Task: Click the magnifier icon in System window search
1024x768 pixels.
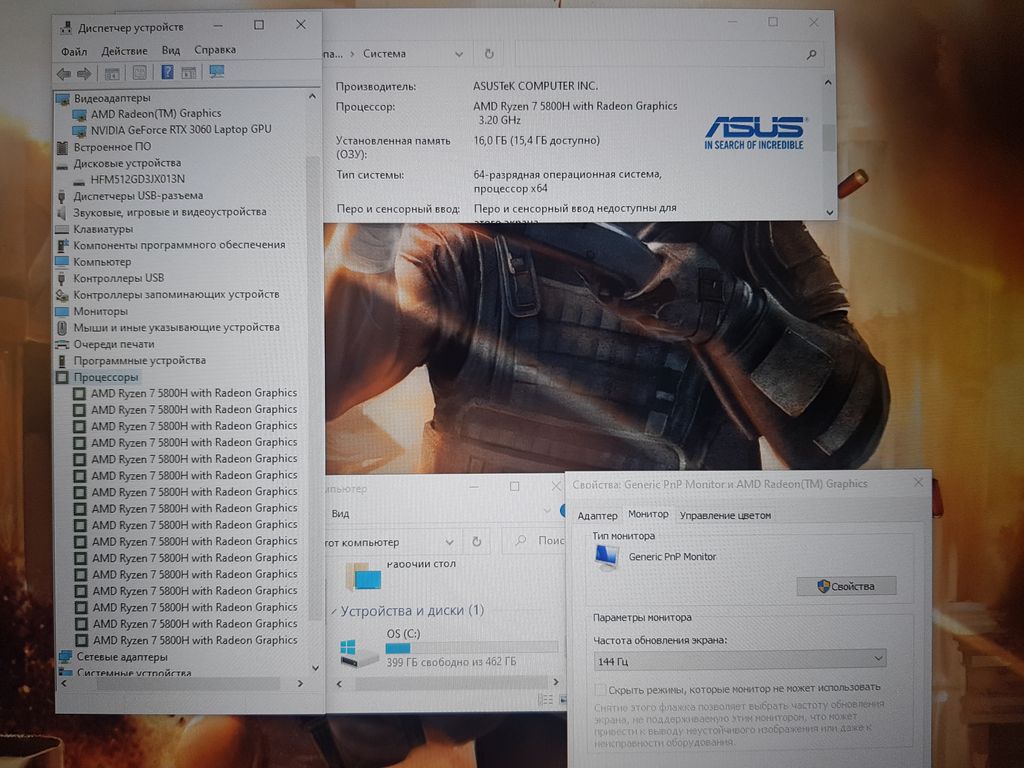Action: 811,55
